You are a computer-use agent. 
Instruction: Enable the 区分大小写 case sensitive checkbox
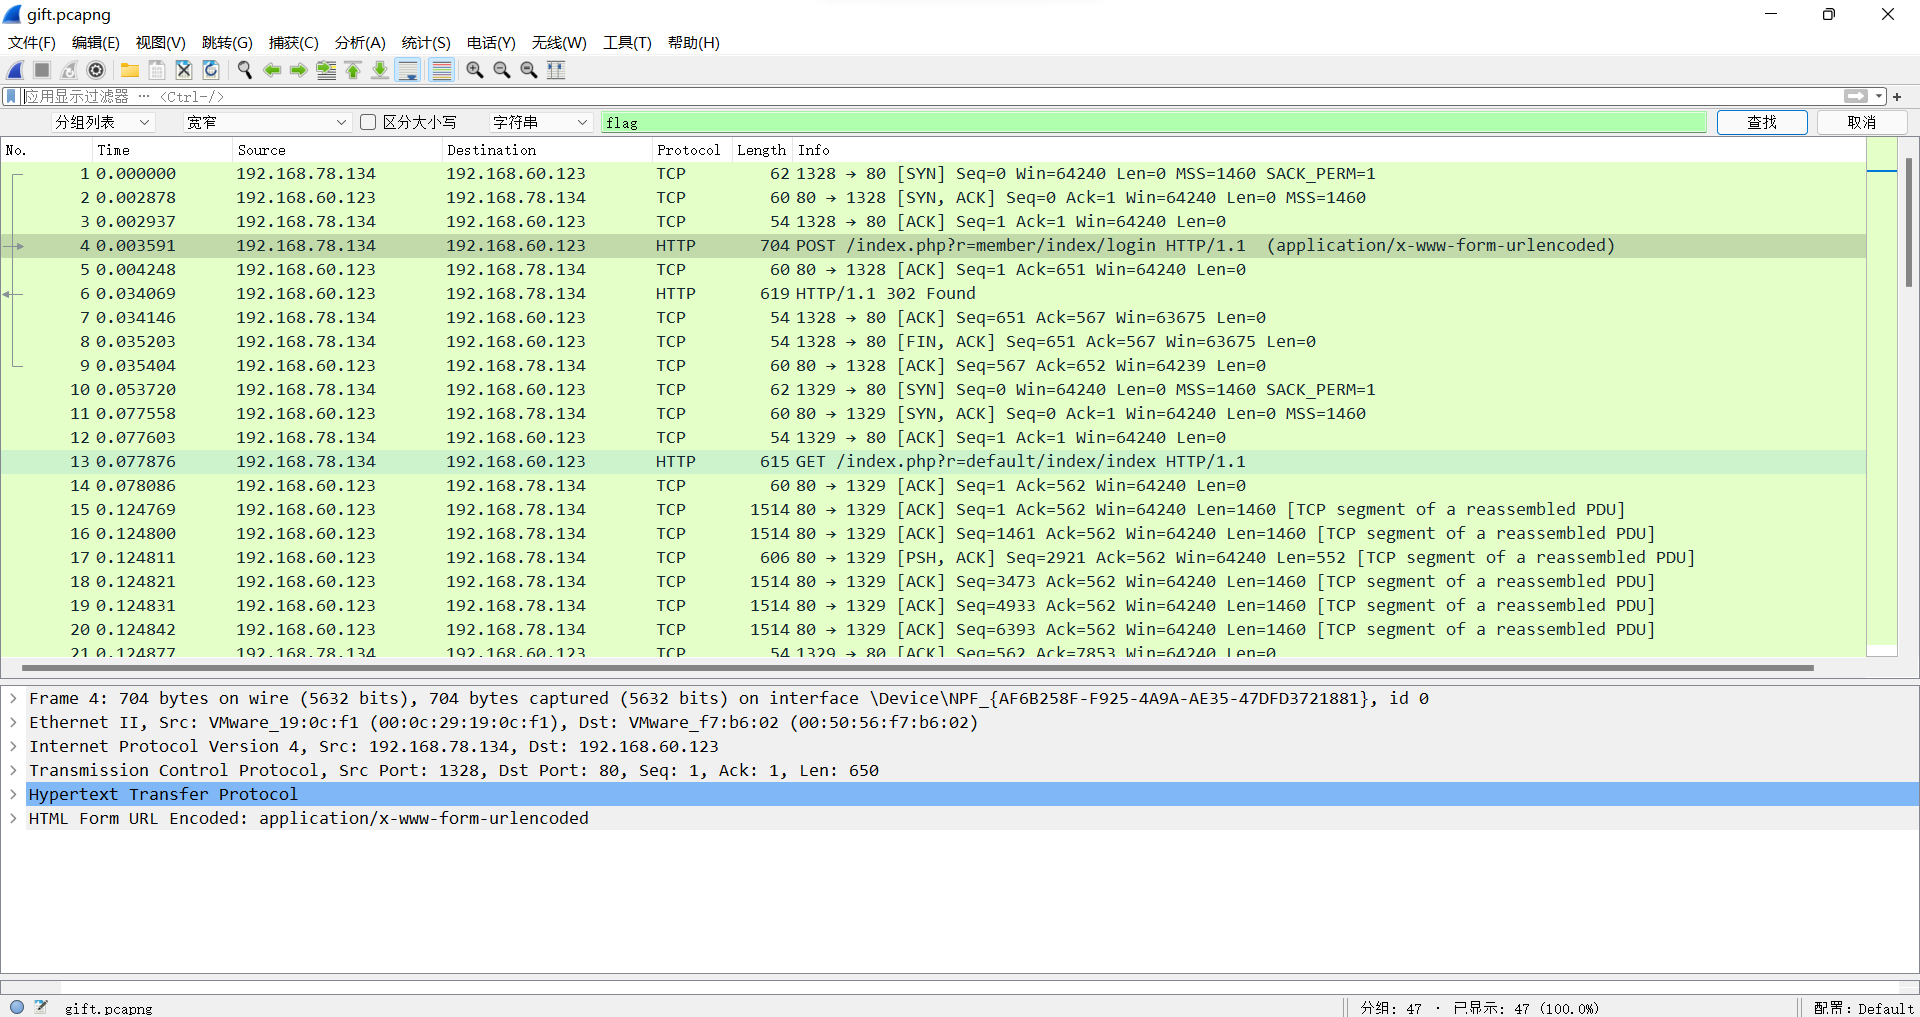coord(368,122)
